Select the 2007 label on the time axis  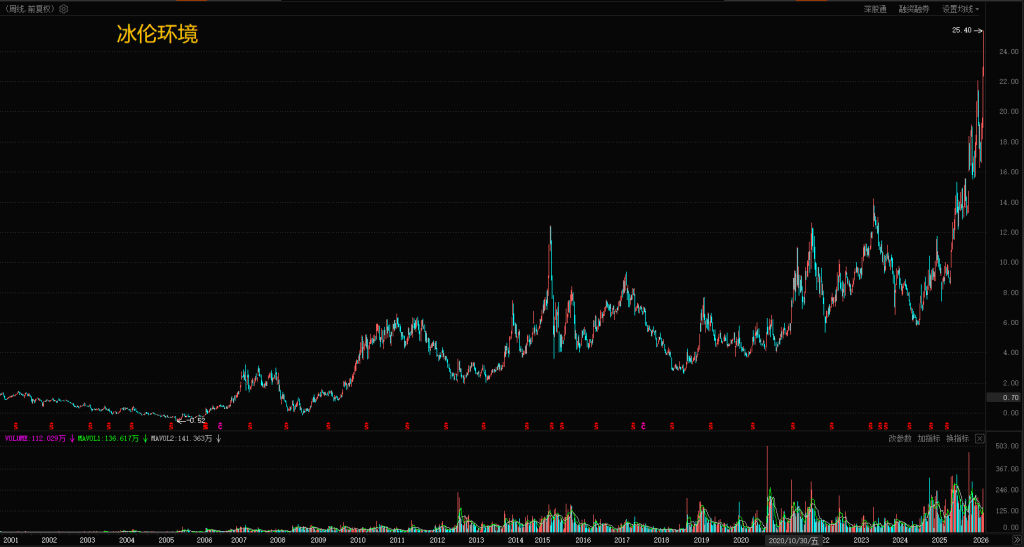click(238, 540)
